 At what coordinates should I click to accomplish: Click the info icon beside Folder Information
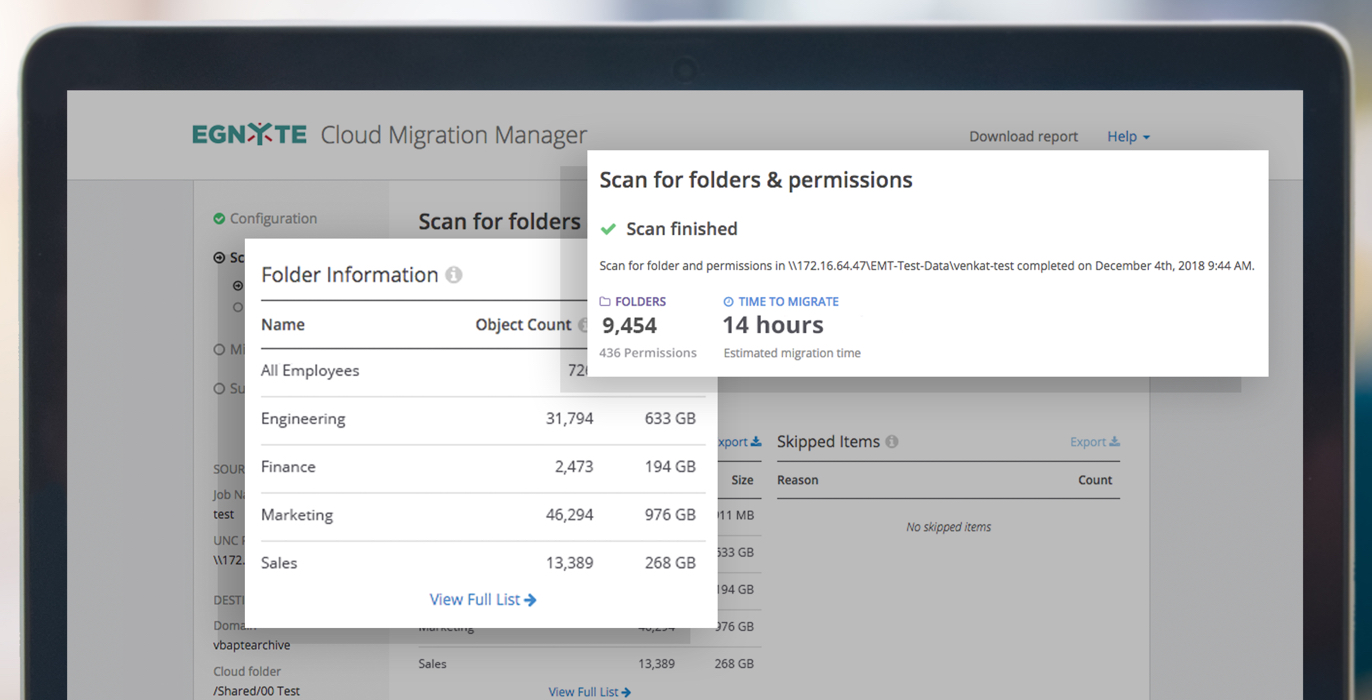coord(454,275)
